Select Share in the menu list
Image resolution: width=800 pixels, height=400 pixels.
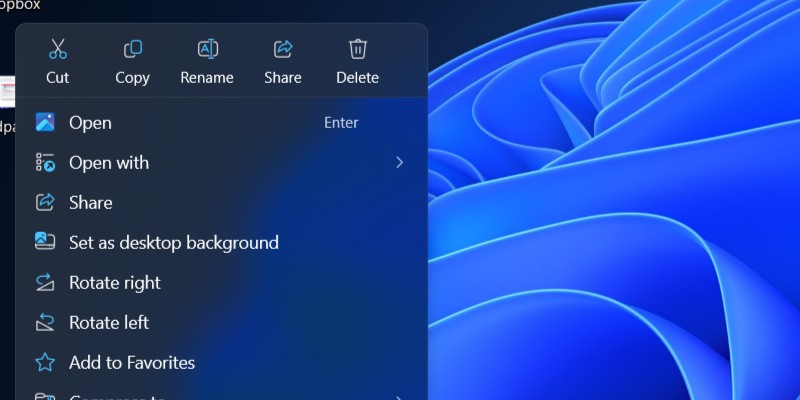pyautogui.click(x=221, y=202)
